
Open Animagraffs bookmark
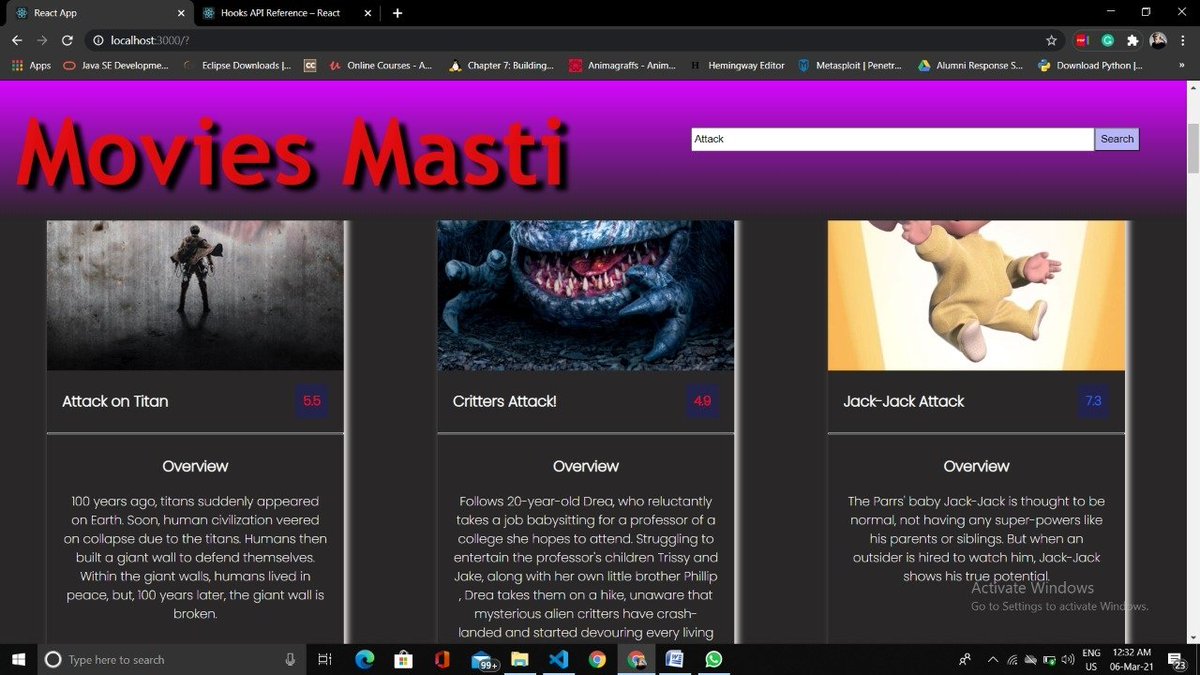click(x=622, y=65)
